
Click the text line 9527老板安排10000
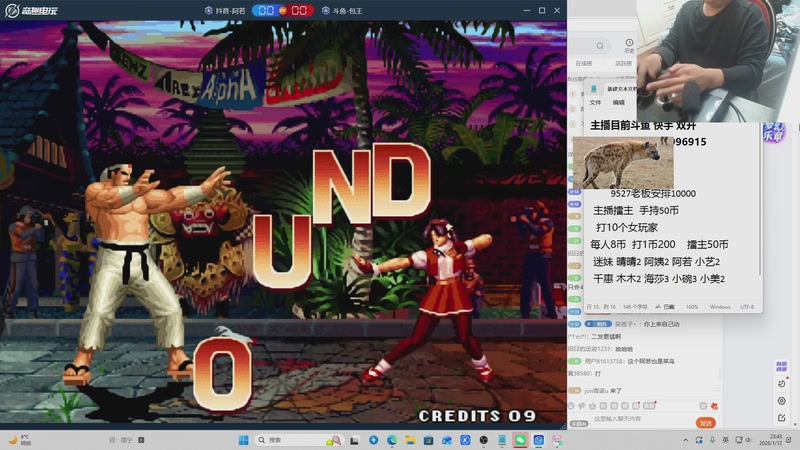[x=653, y=193]
